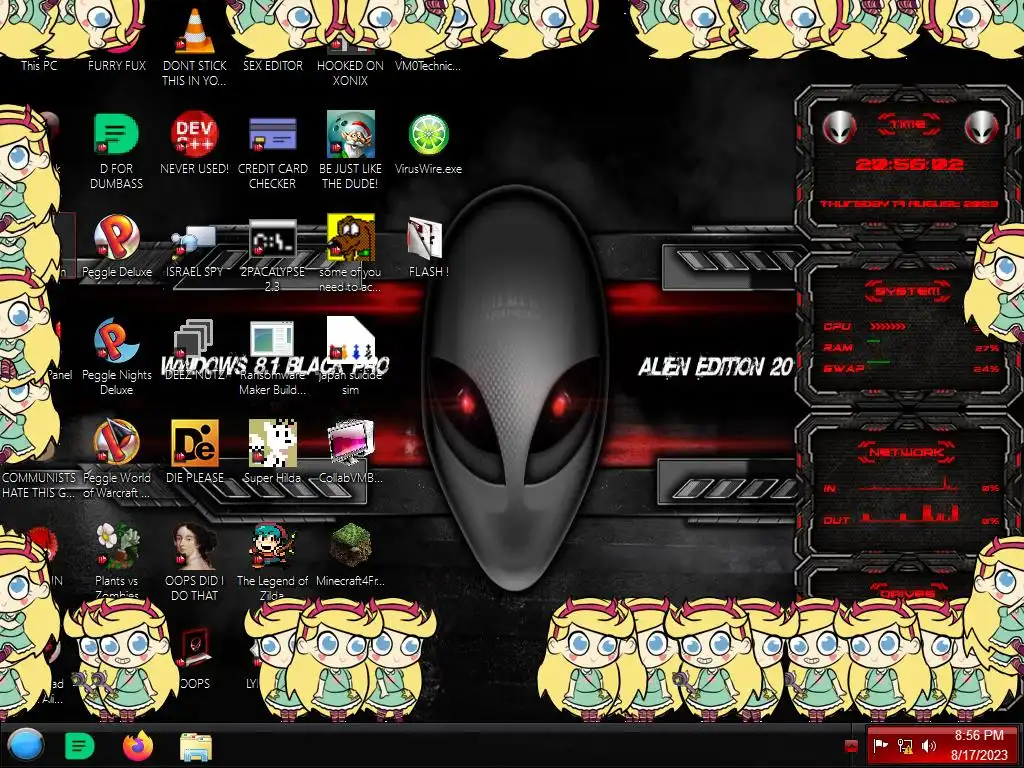Click the SYSTEM gadget with CPU and RAM
The width and height of the screenshot is (1024, 768).
point(909,330)
